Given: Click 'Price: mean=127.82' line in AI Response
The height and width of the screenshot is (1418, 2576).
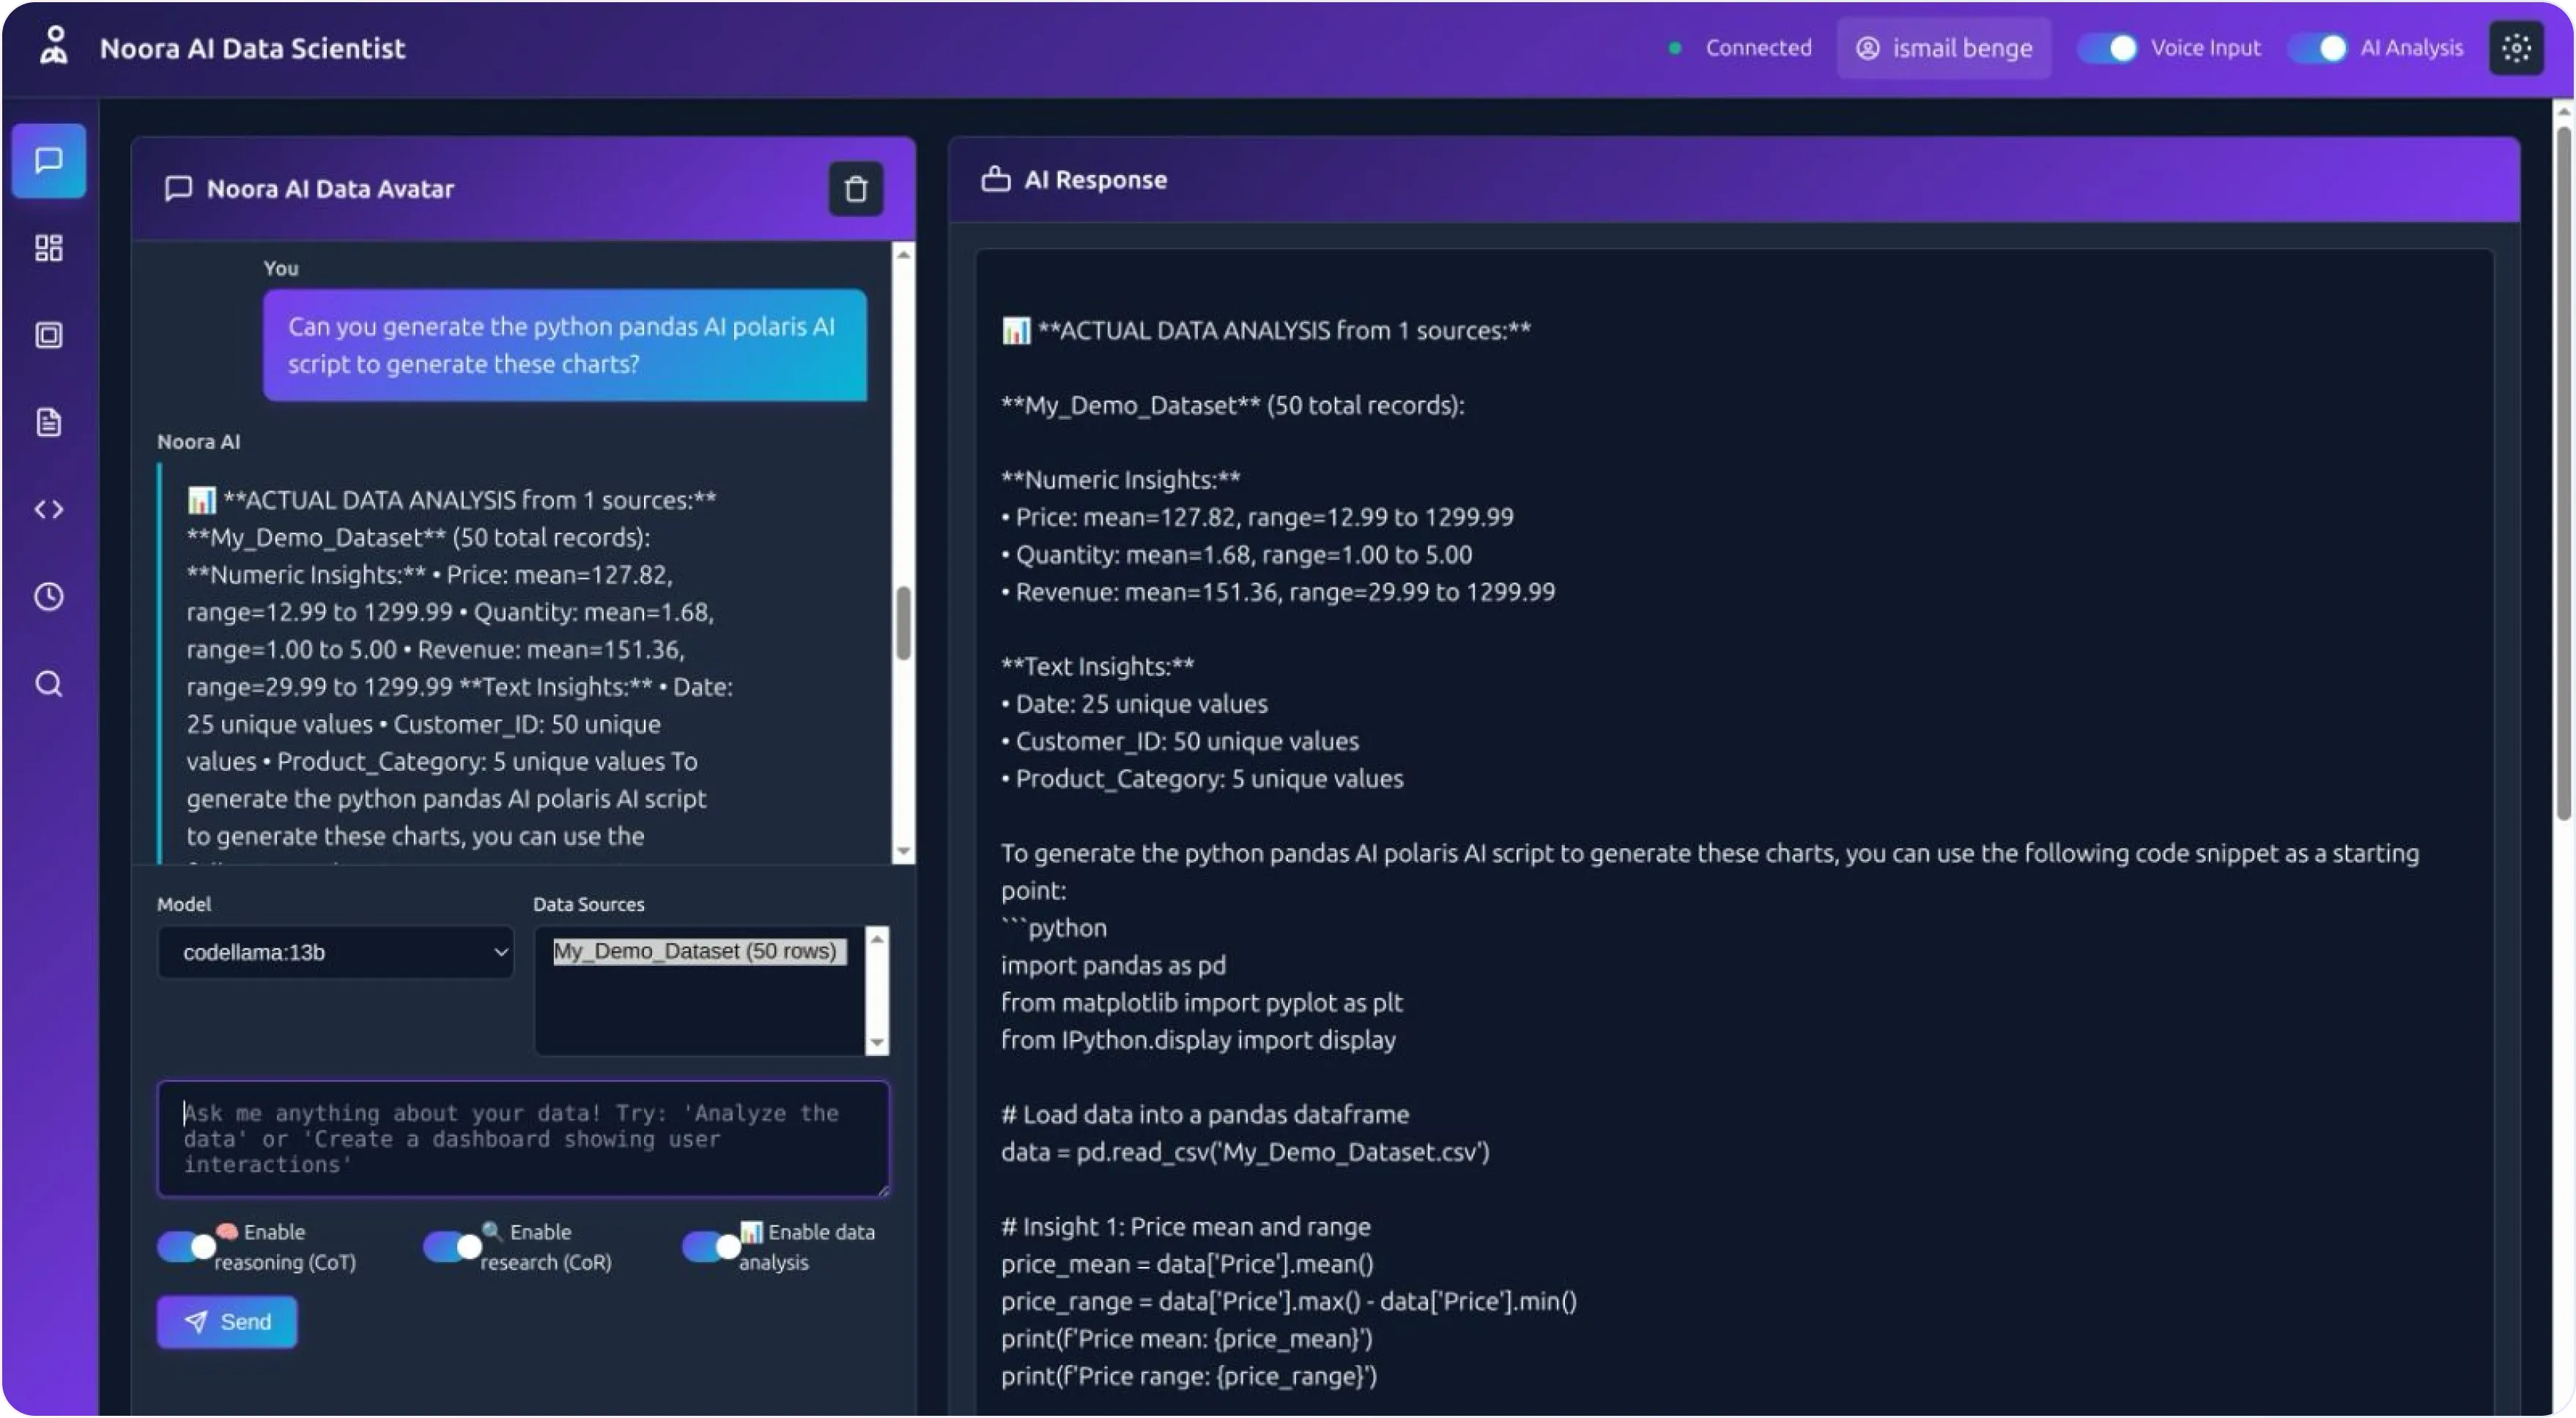Looking at the screenshot, I should (x=1257, y=517).
